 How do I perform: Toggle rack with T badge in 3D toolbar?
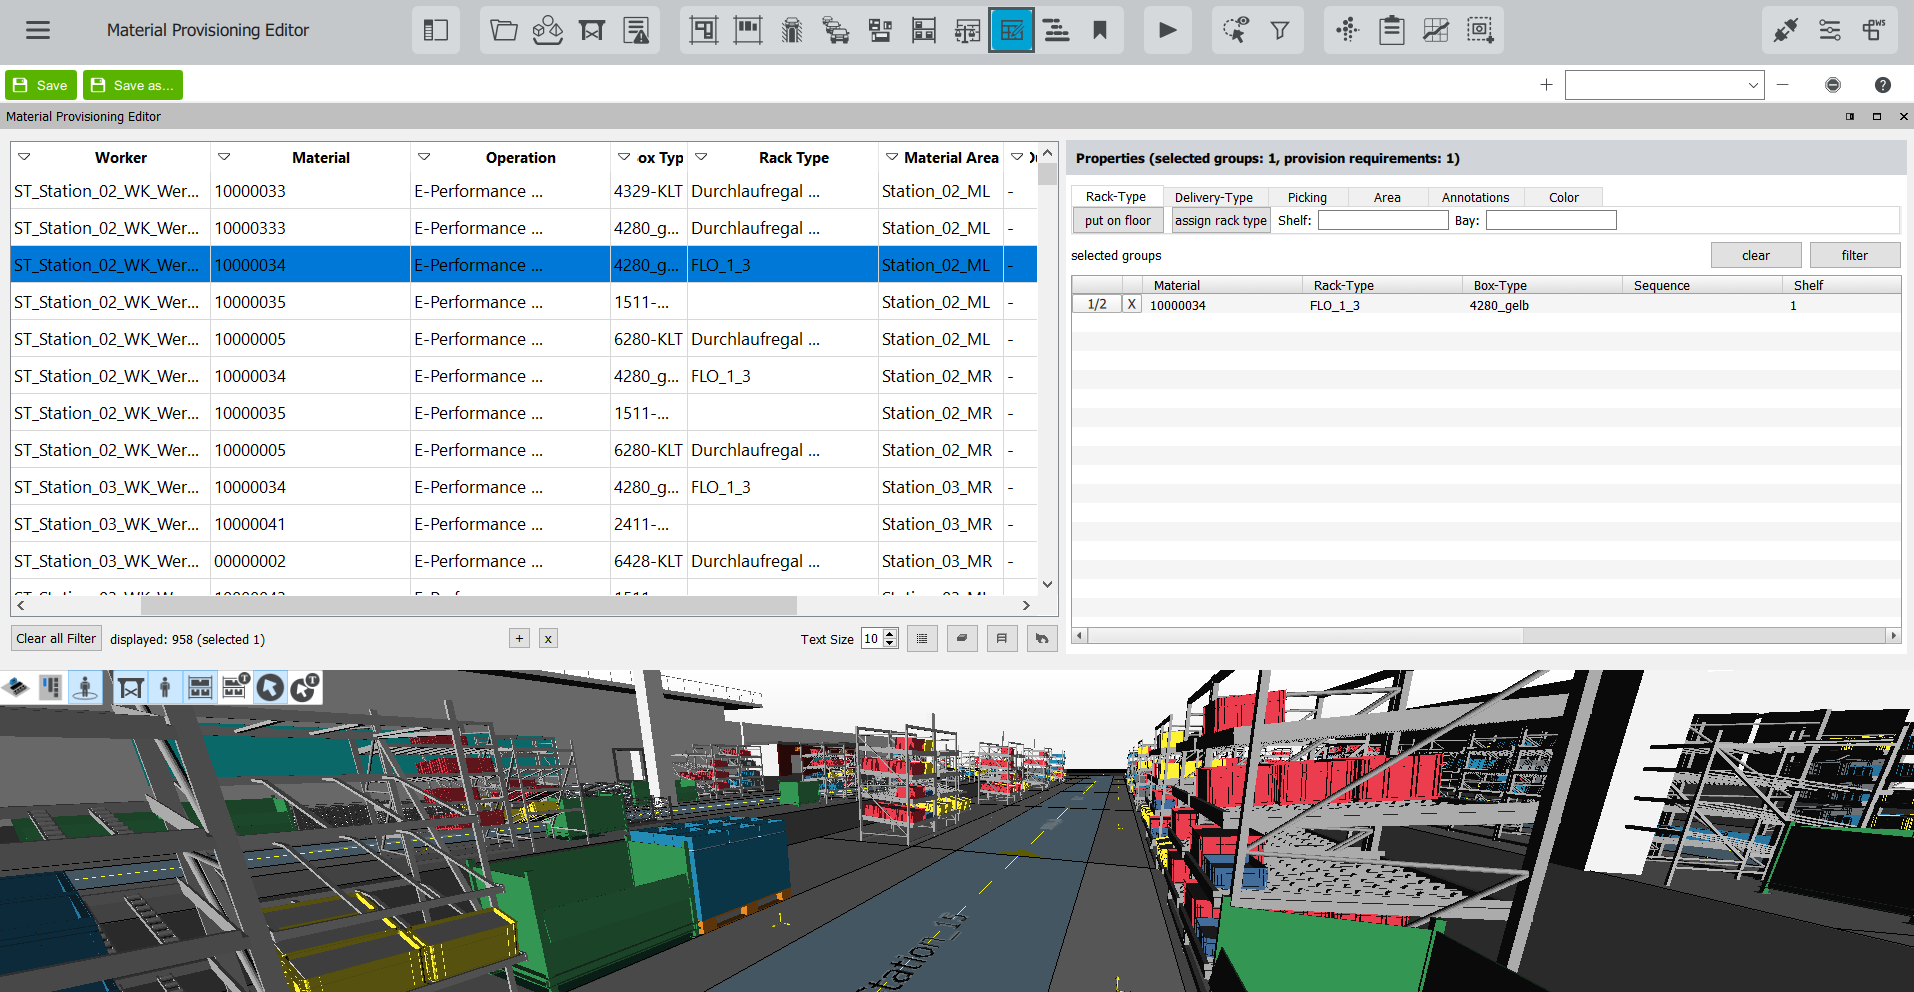pyautogui.click(x=235, y=687)
